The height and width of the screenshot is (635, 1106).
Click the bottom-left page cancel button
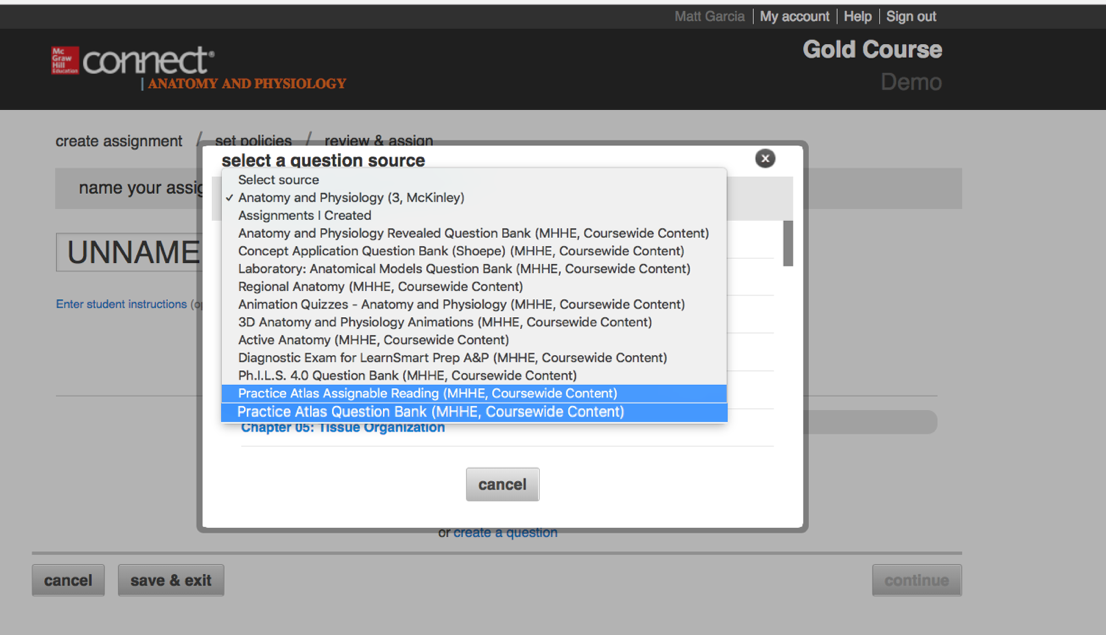[68, 581]
